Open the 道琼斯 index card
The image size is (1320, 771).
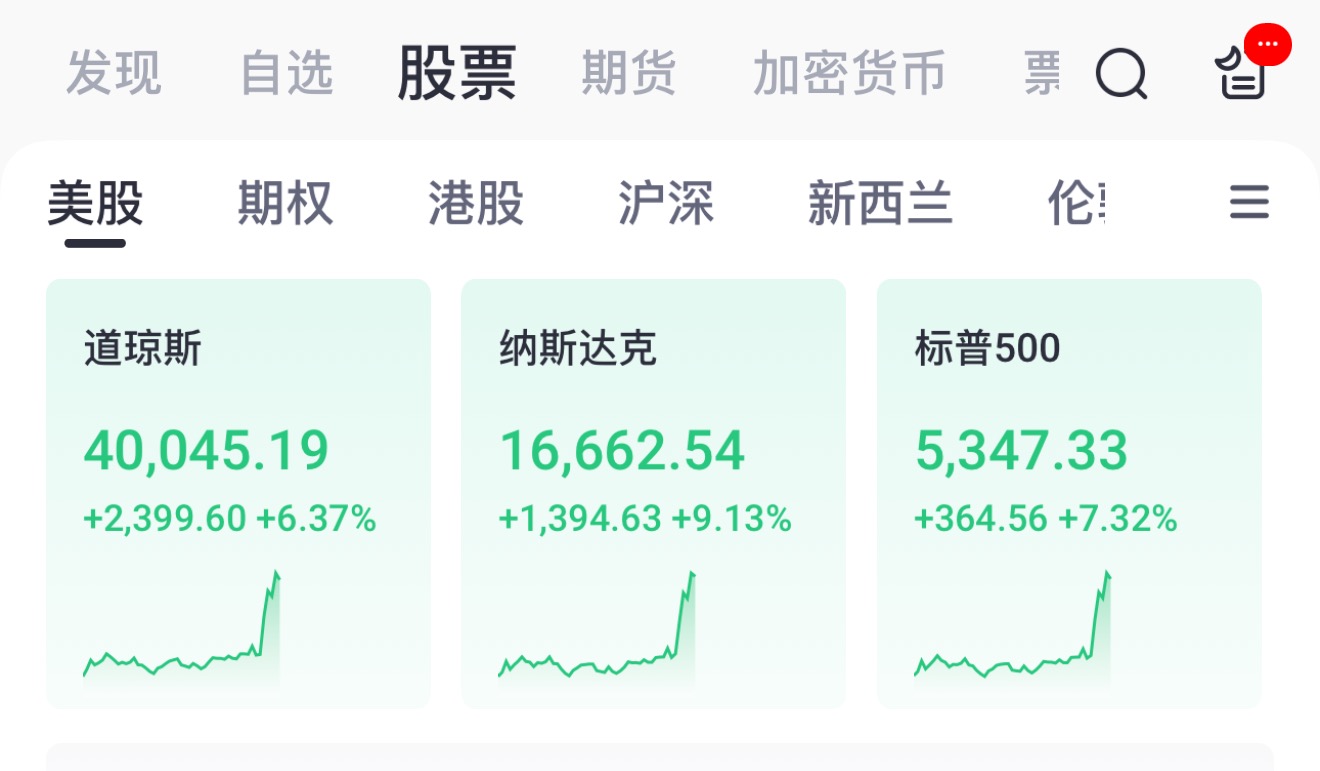pyautogui.click(x=238, y=494)
